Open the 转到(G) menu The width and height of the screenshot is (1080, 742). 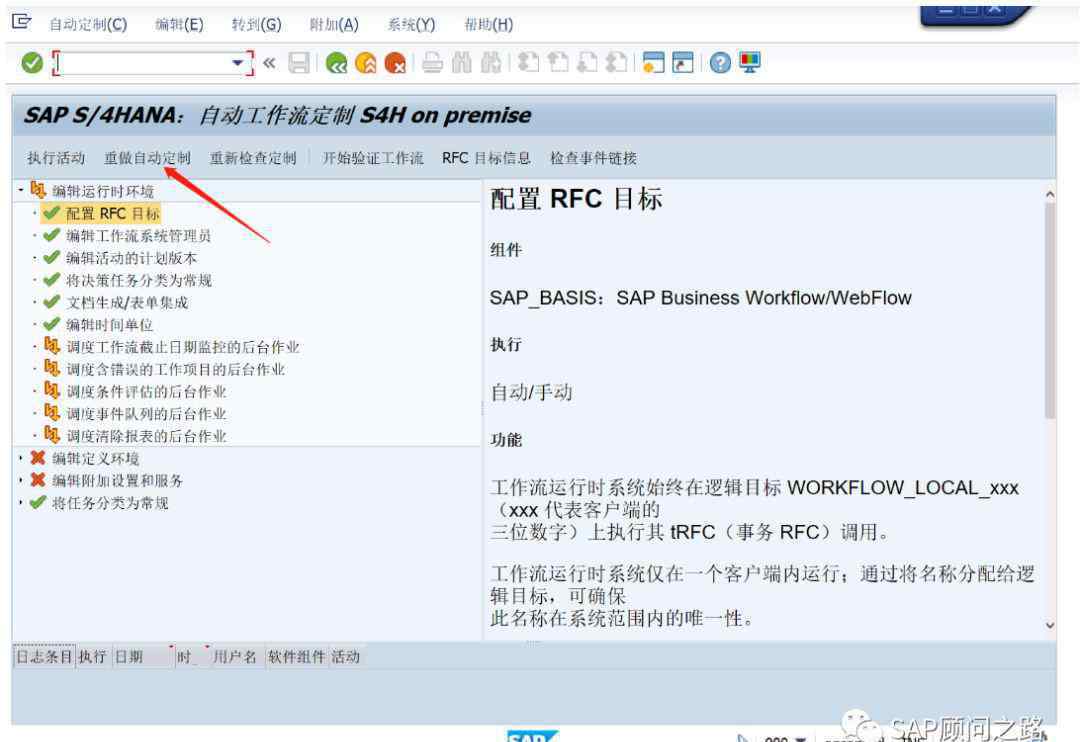point(256,25)
